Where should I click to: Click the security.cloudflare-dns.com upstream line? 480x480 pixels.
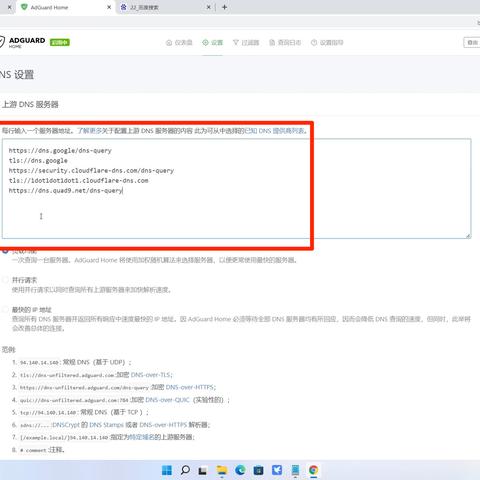[91, 171]
